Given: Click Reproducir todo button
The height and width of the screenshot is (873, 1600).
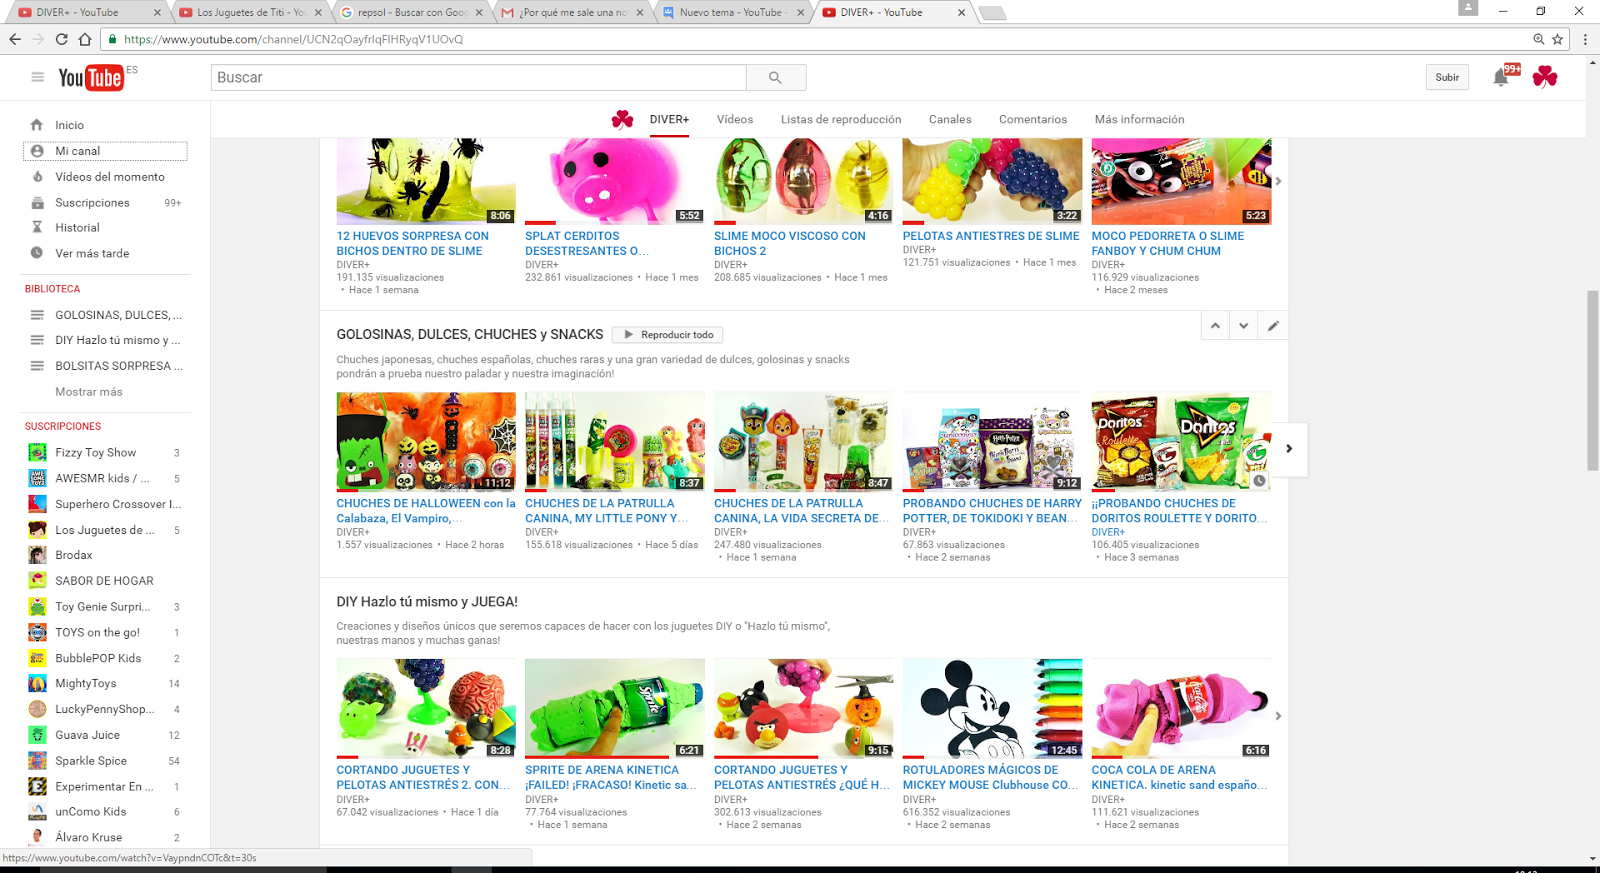Looking at the screenshot, I should [667, 335].
